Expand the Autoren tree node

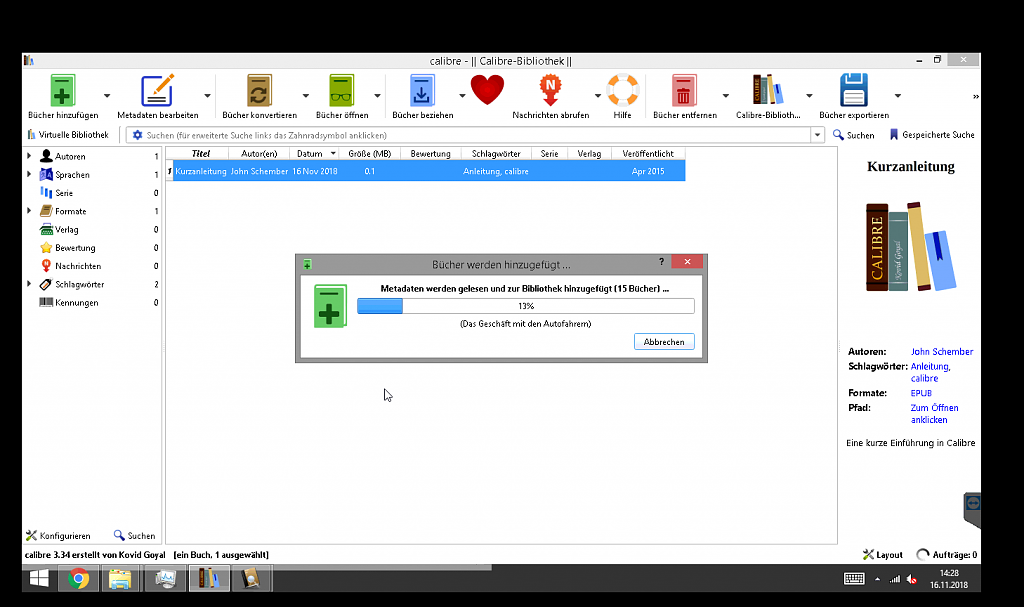pos(29,156)
